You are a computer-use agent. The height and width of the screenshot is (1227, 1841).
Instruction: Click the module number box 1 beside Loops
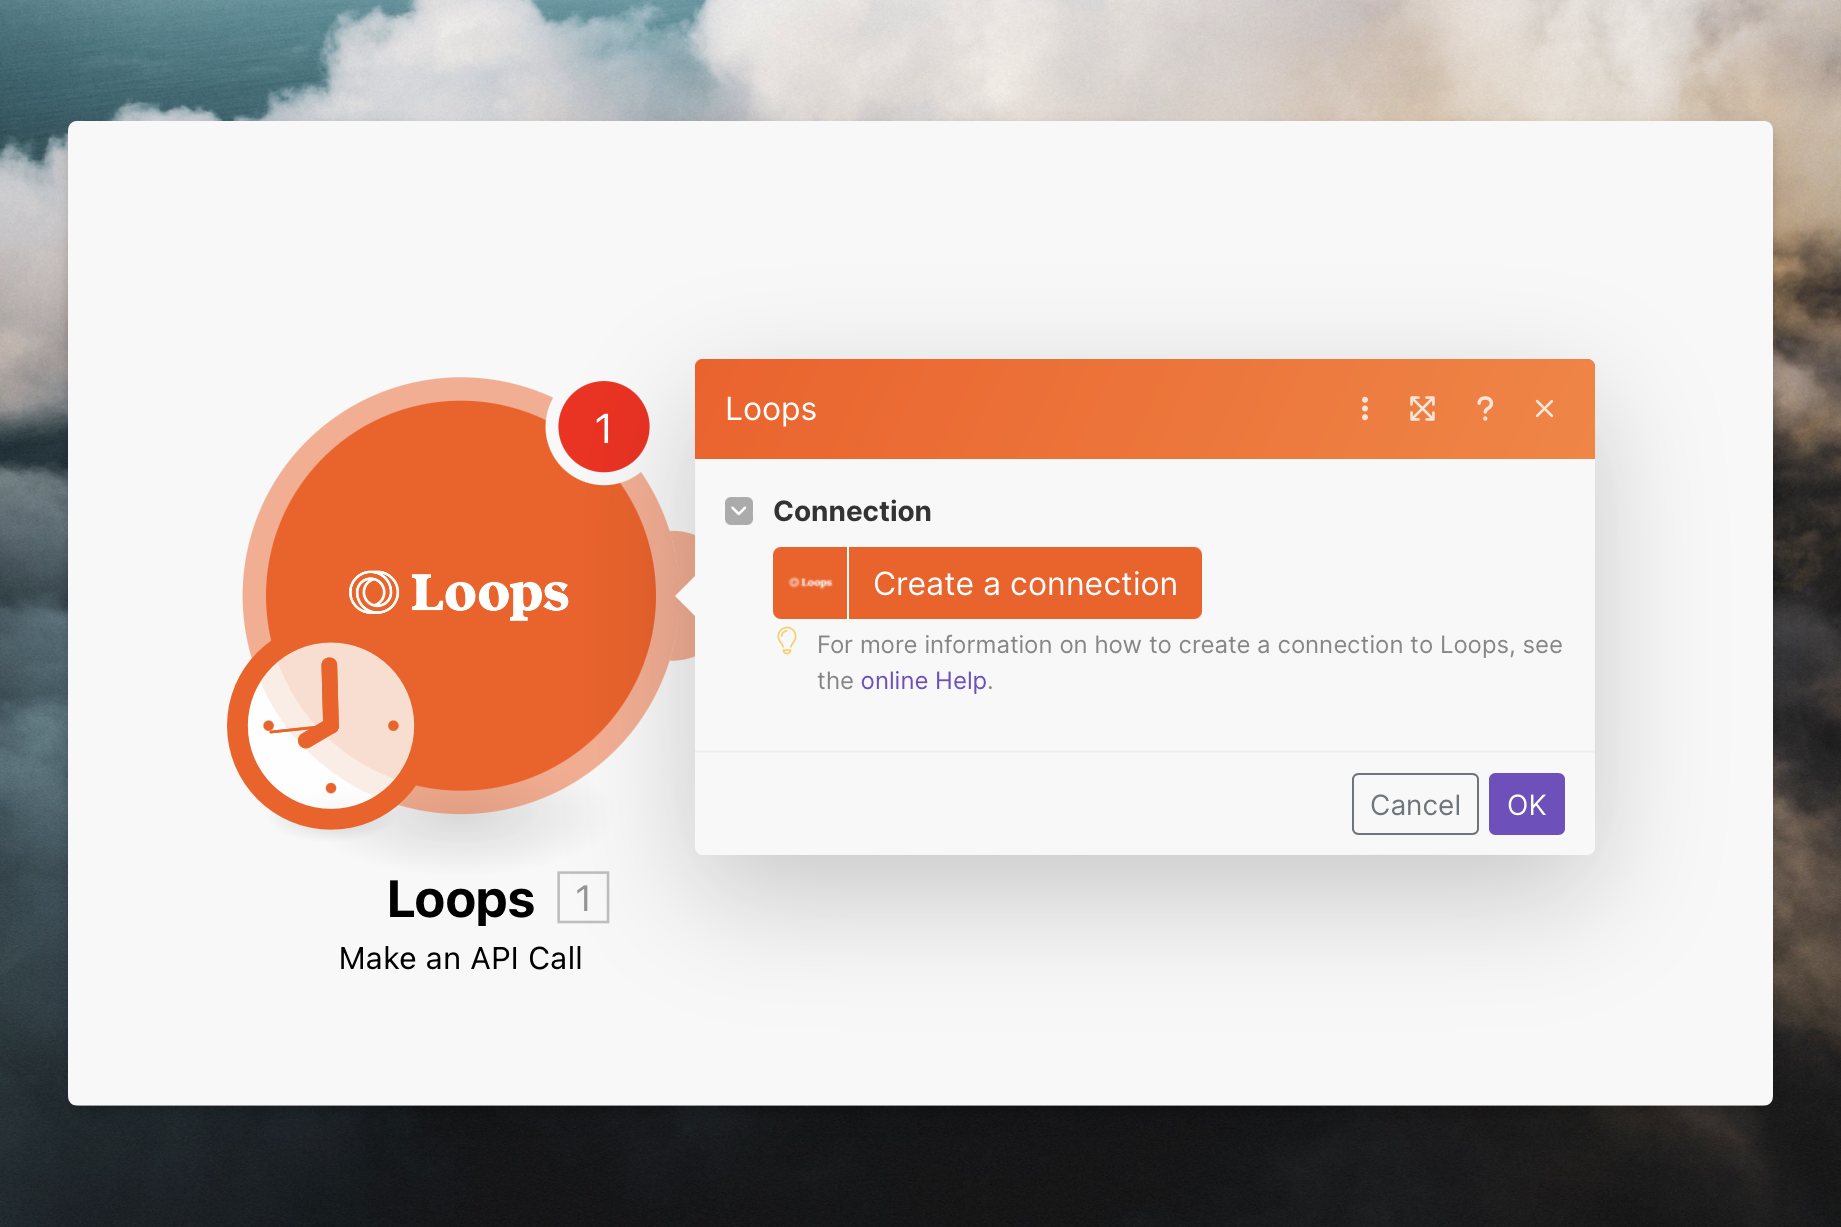pos(583,897)
